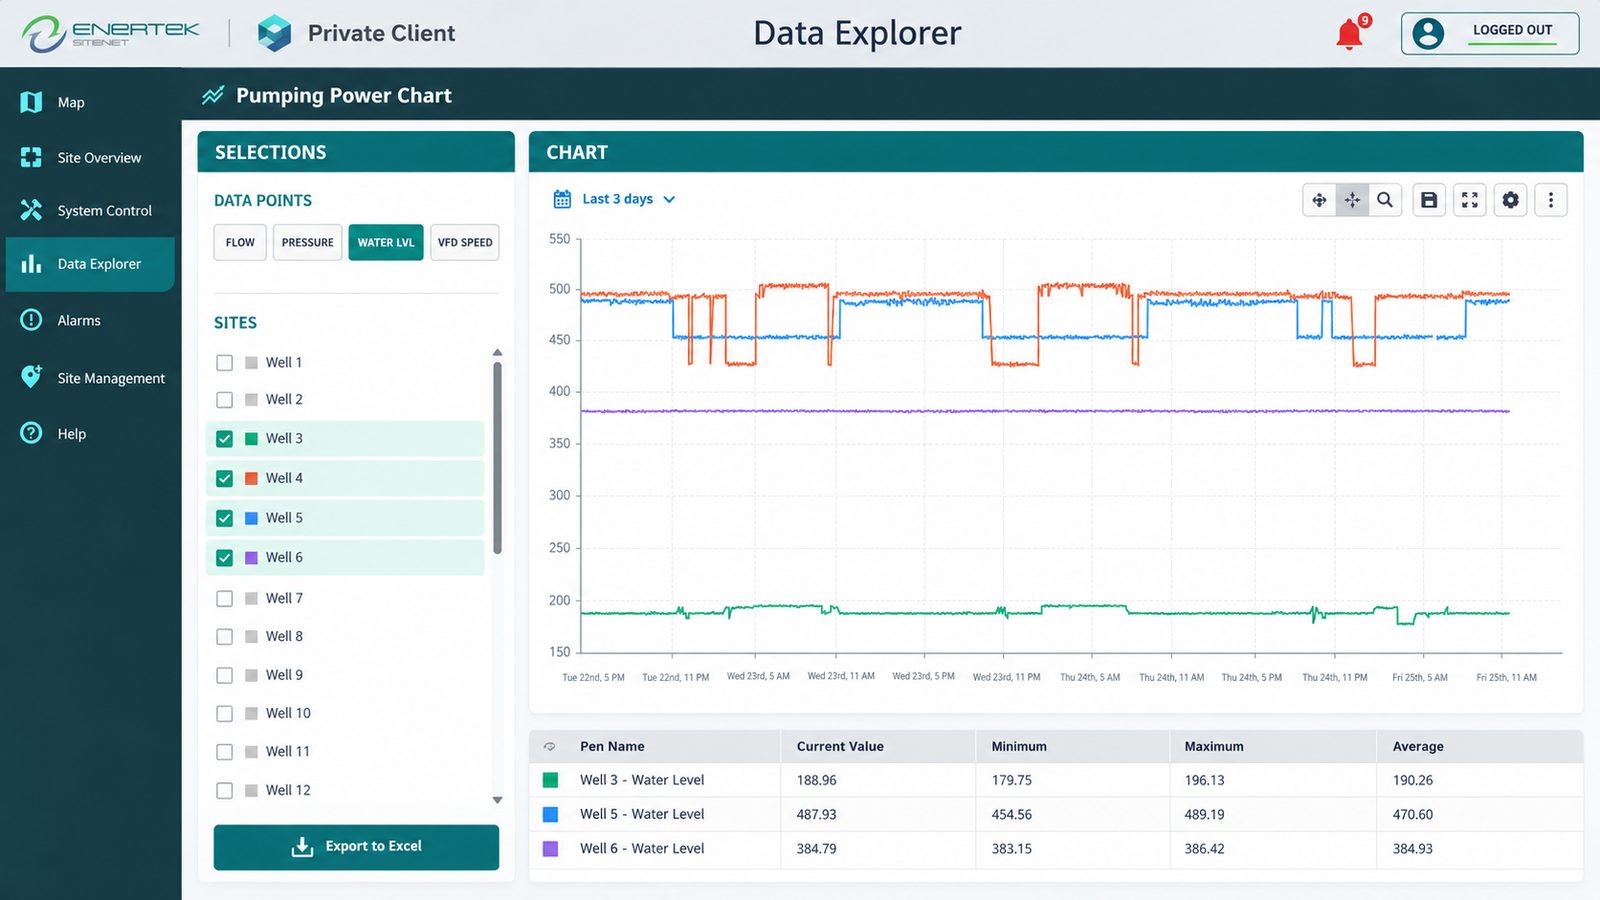
Task: Uncheck the Well 3 checkbox
Action: [x=224, y=439]
